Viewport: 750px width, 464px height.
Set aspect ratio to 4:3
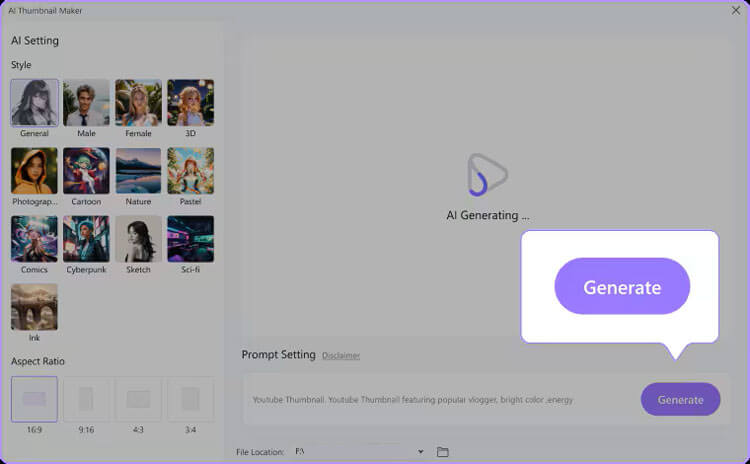pyautogui.click(x=138, y=399)
